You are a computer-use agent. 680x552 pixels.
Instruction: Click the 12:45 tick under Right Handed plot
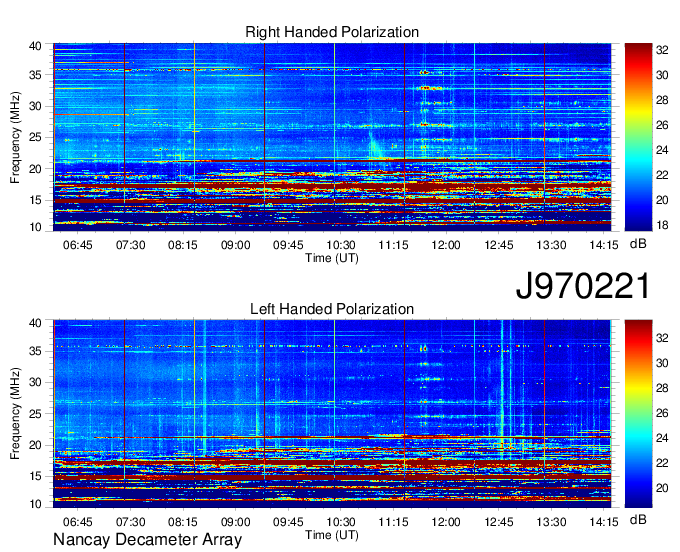click(499, 245)
